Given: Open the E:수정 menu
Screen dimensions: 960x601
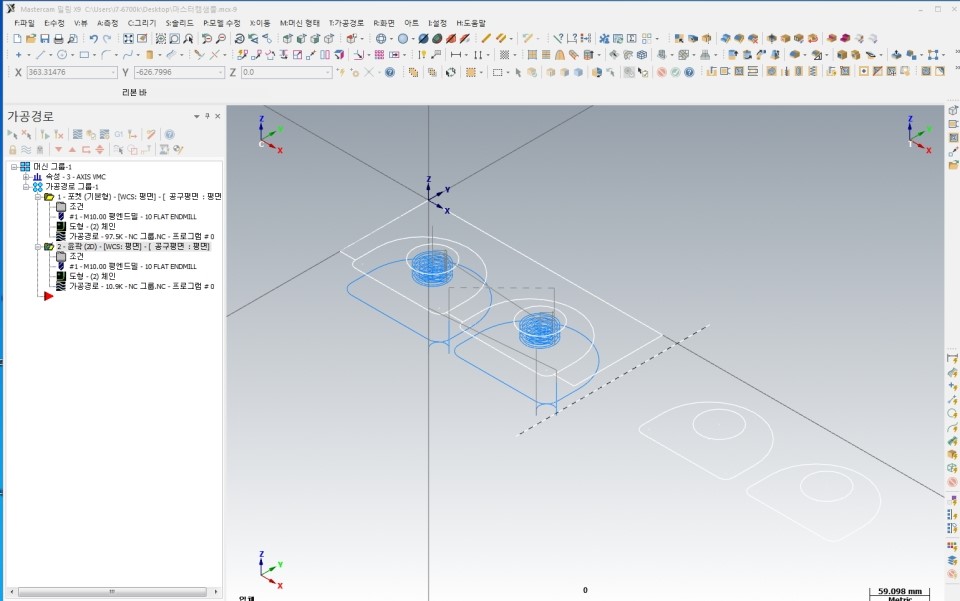Looking at the screenshot, I should (54, 23).
